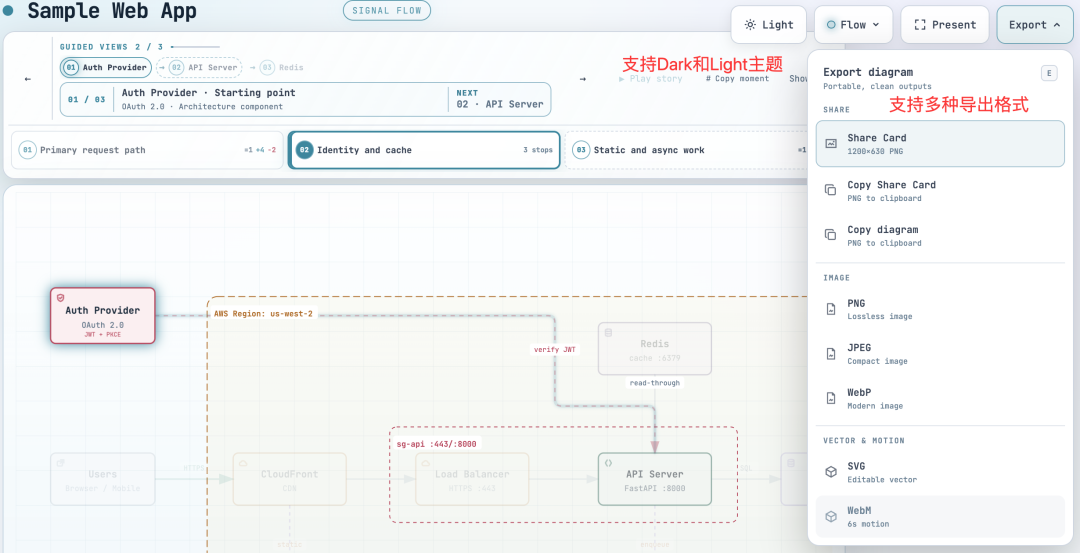Click Play story button

point(651,79)
